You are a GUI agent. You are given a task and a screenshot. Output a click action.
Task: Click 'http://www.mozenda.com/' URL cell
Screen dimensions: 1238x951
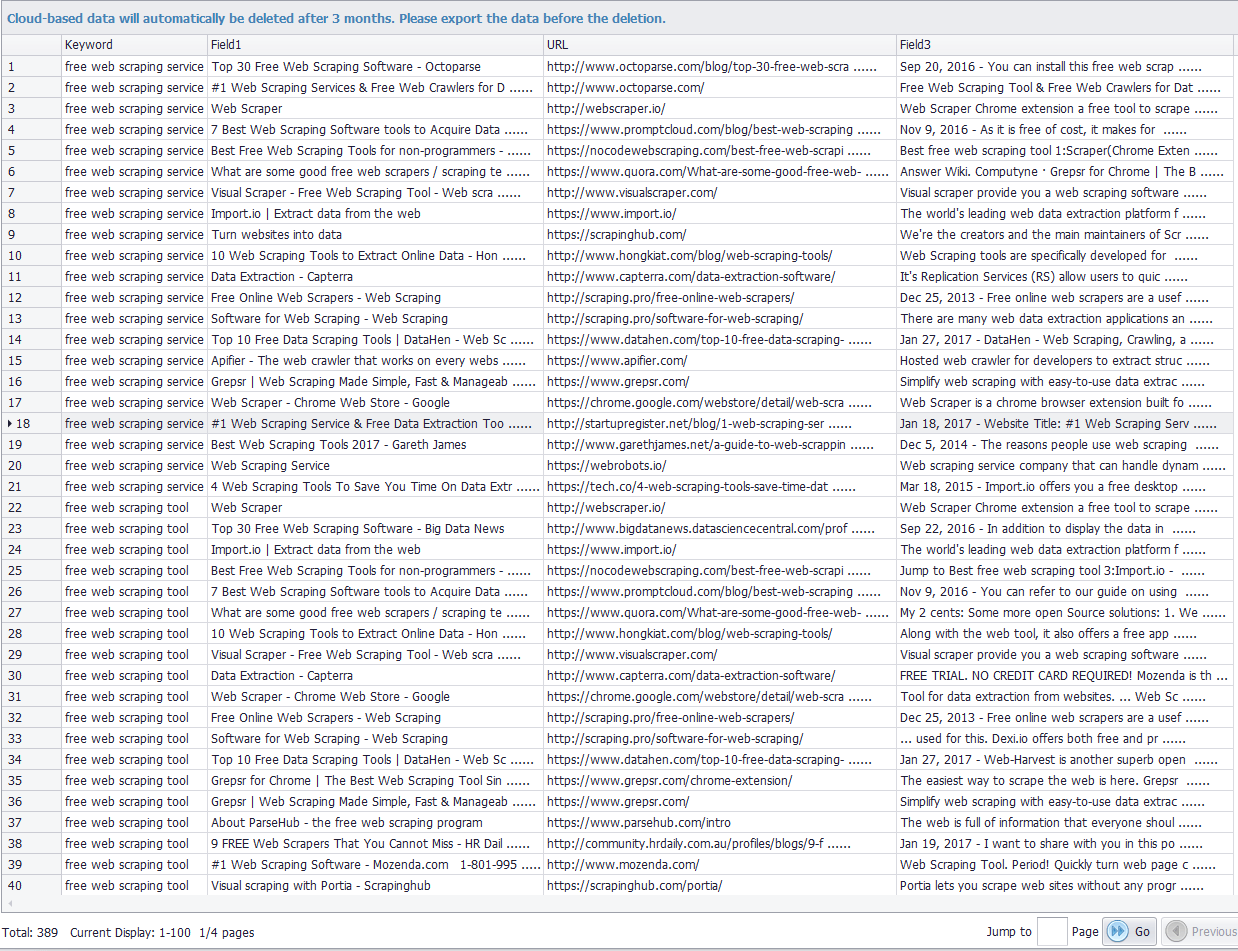coord(720,865)
